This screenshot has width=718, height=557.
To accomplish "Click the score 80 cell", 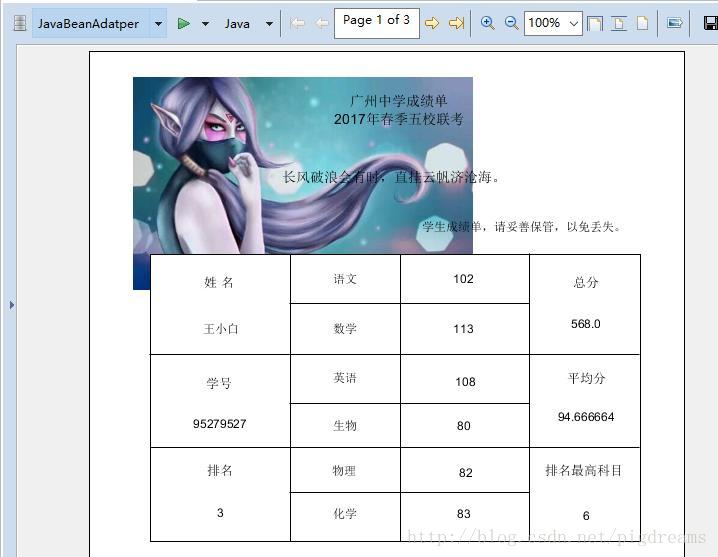I will click(x=463, y=426).
